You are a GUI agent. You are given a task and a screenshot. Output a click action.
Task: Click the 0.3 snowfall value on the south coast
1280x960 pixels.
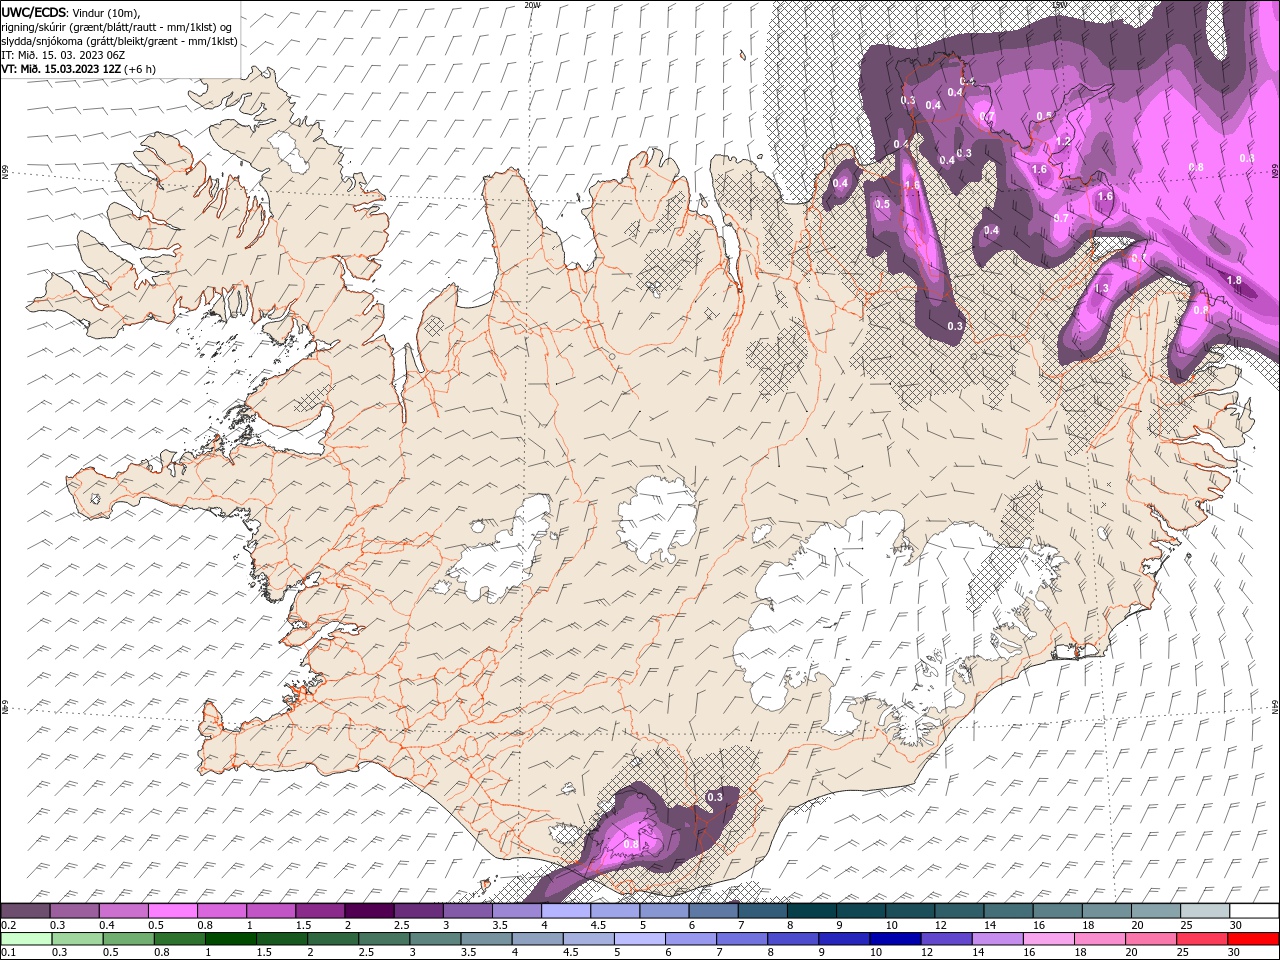tap(715, 797)
